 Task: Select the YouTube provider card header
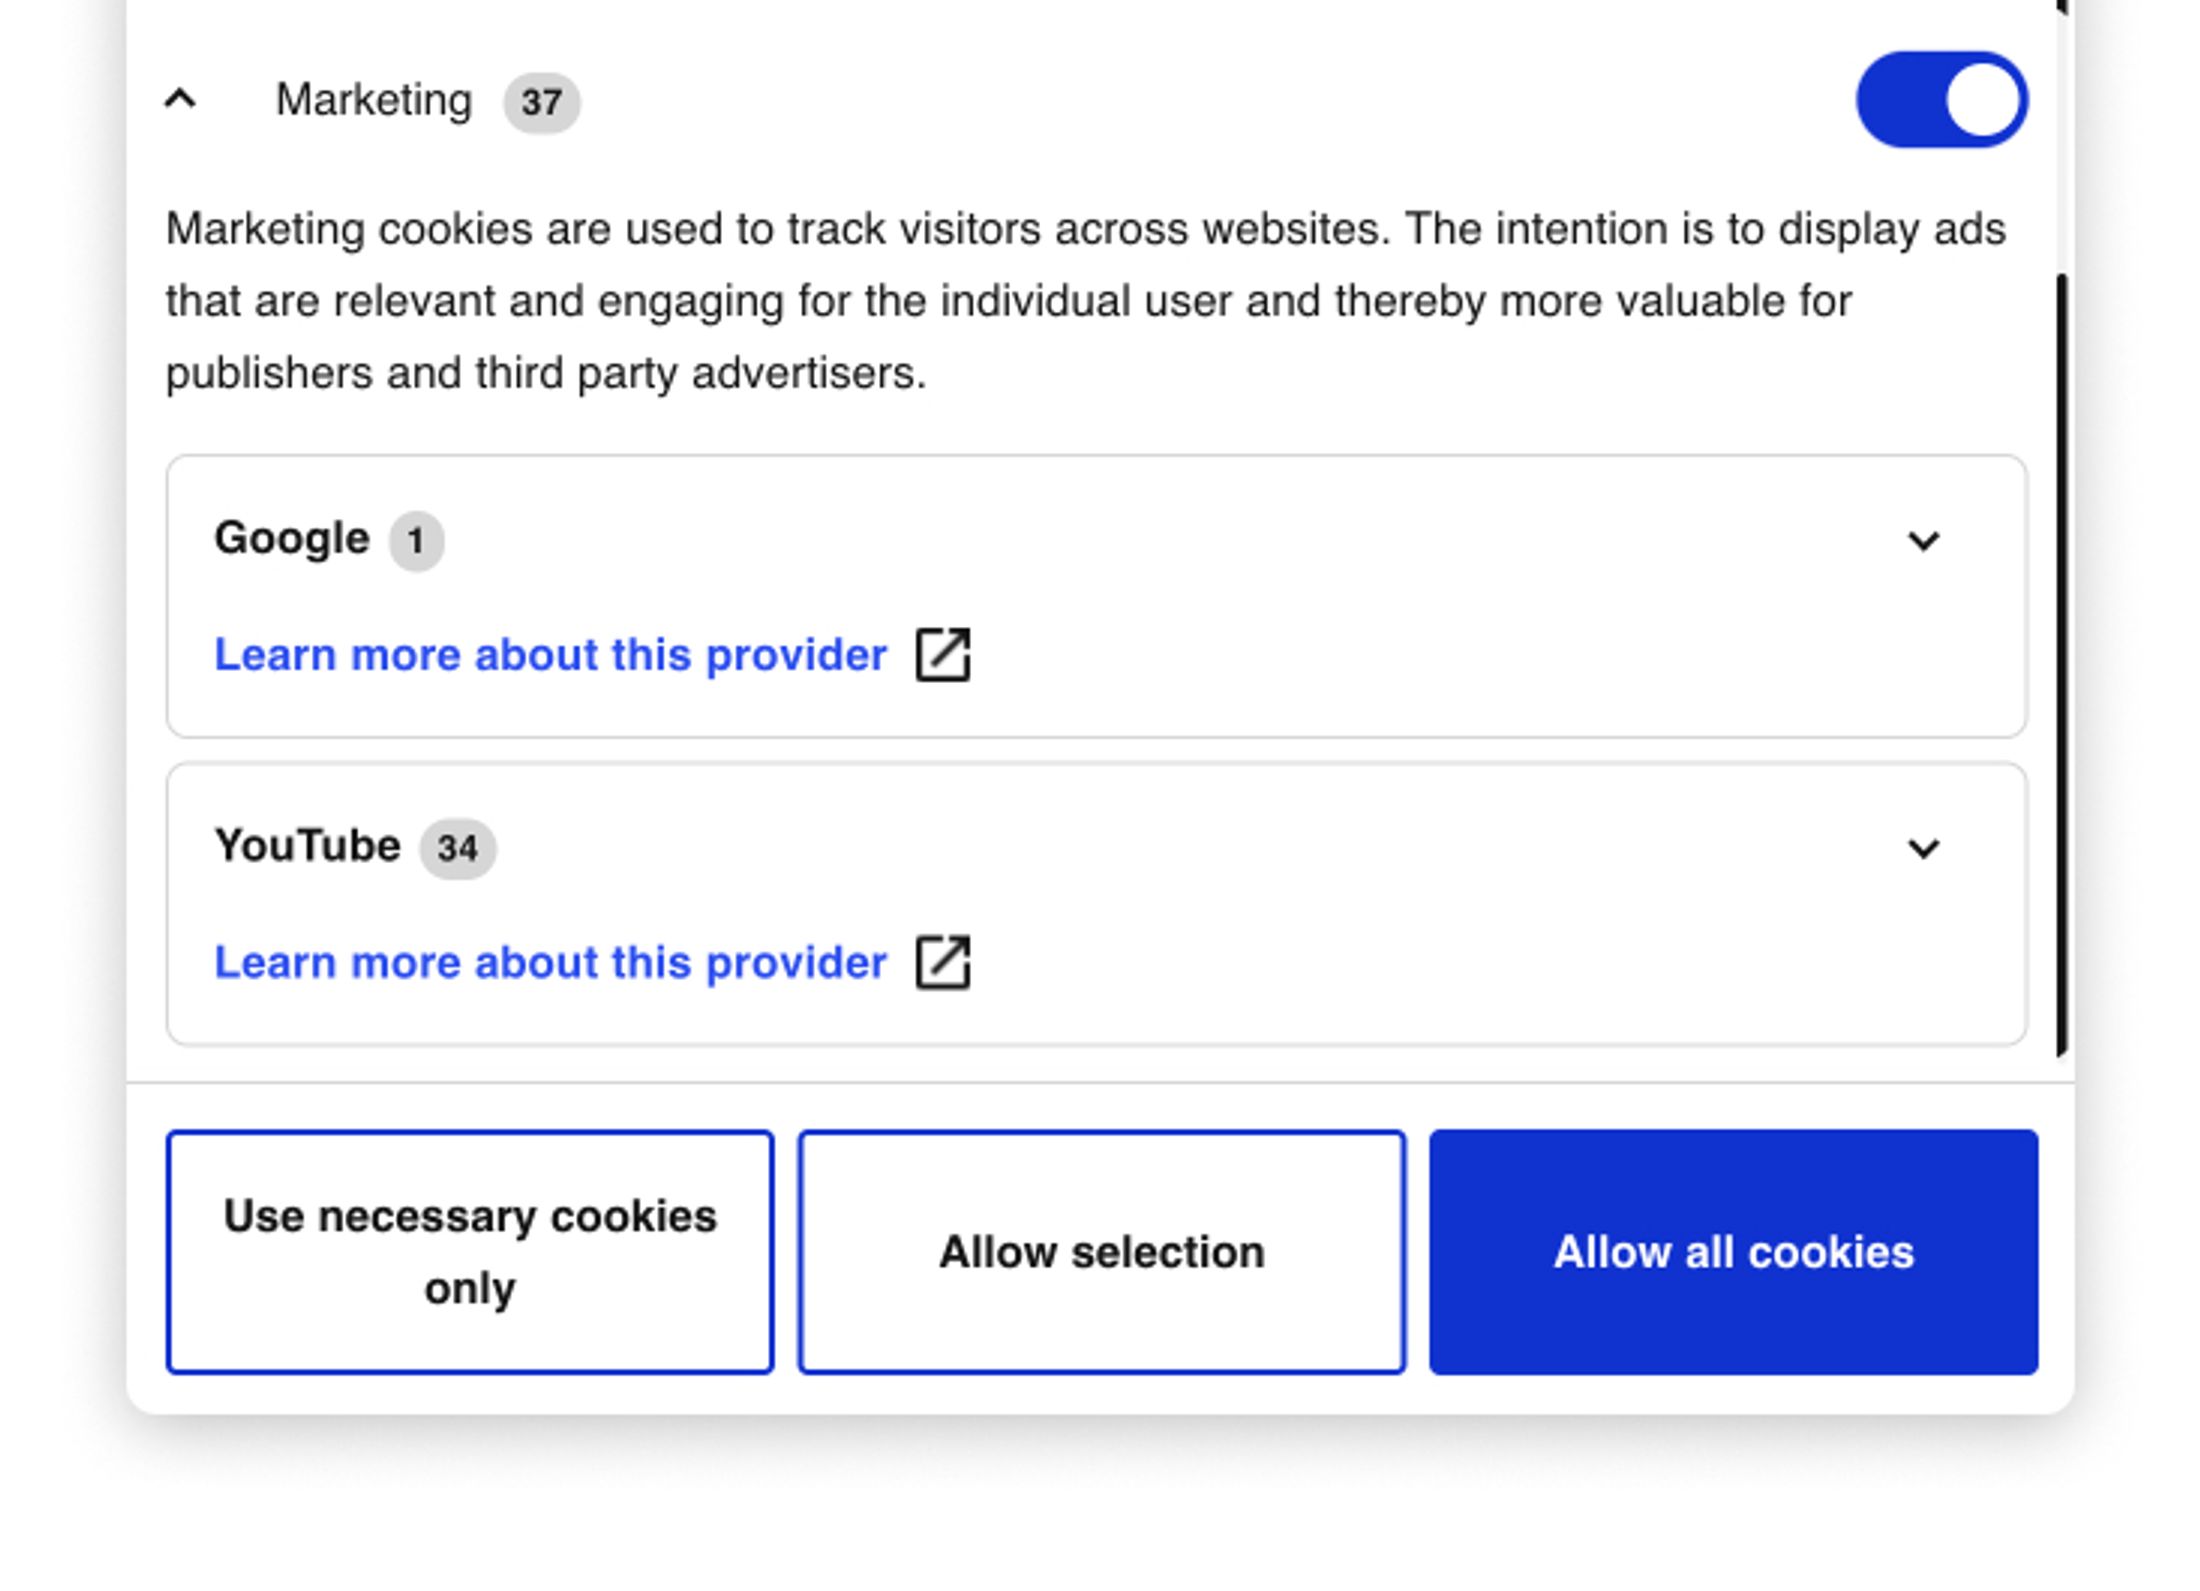303,845
